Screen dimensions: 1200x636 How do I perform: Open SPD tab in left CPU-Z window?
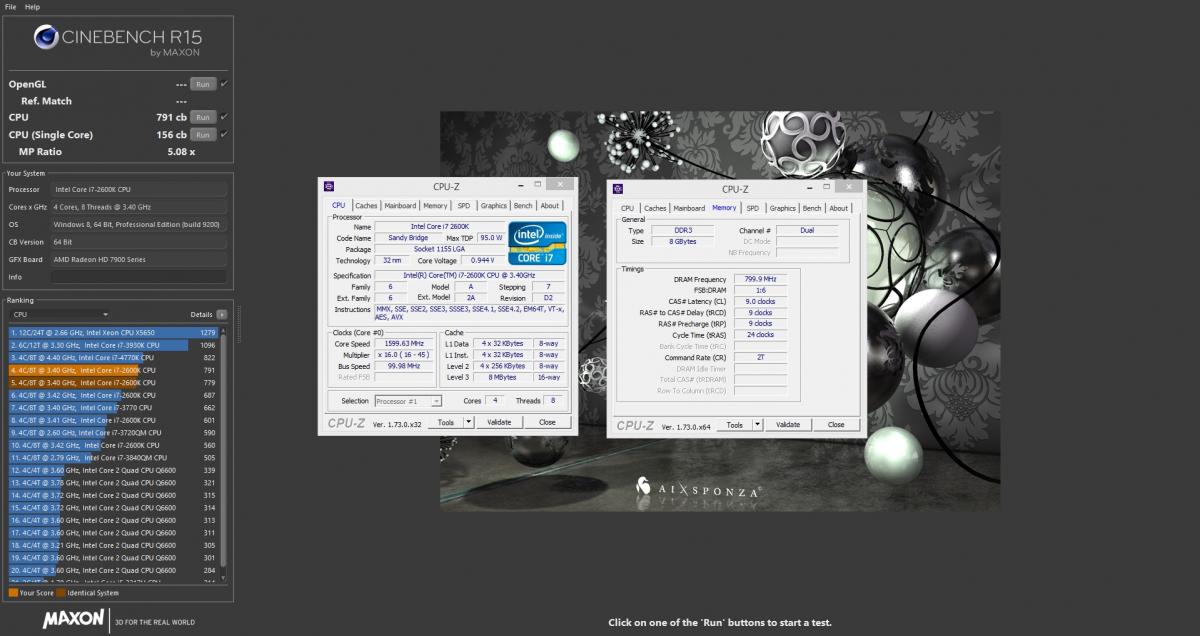[x=464, y=206]
